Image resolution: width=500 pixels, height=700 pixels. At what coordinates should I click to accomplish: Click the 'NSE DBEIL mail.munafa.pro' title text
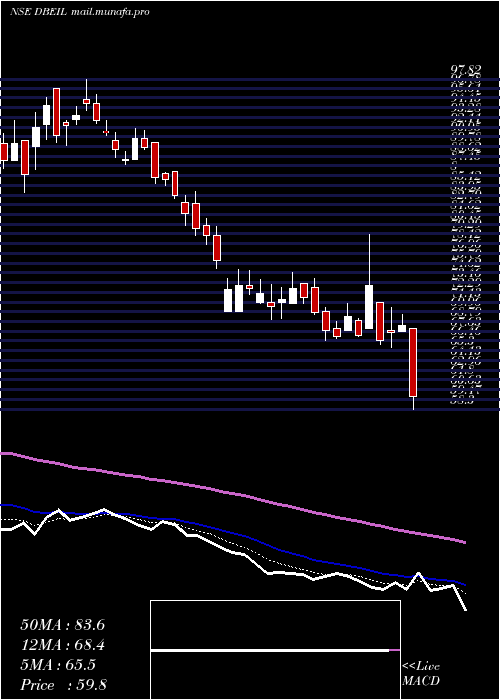pyautogui.click(x=79, y=12)
